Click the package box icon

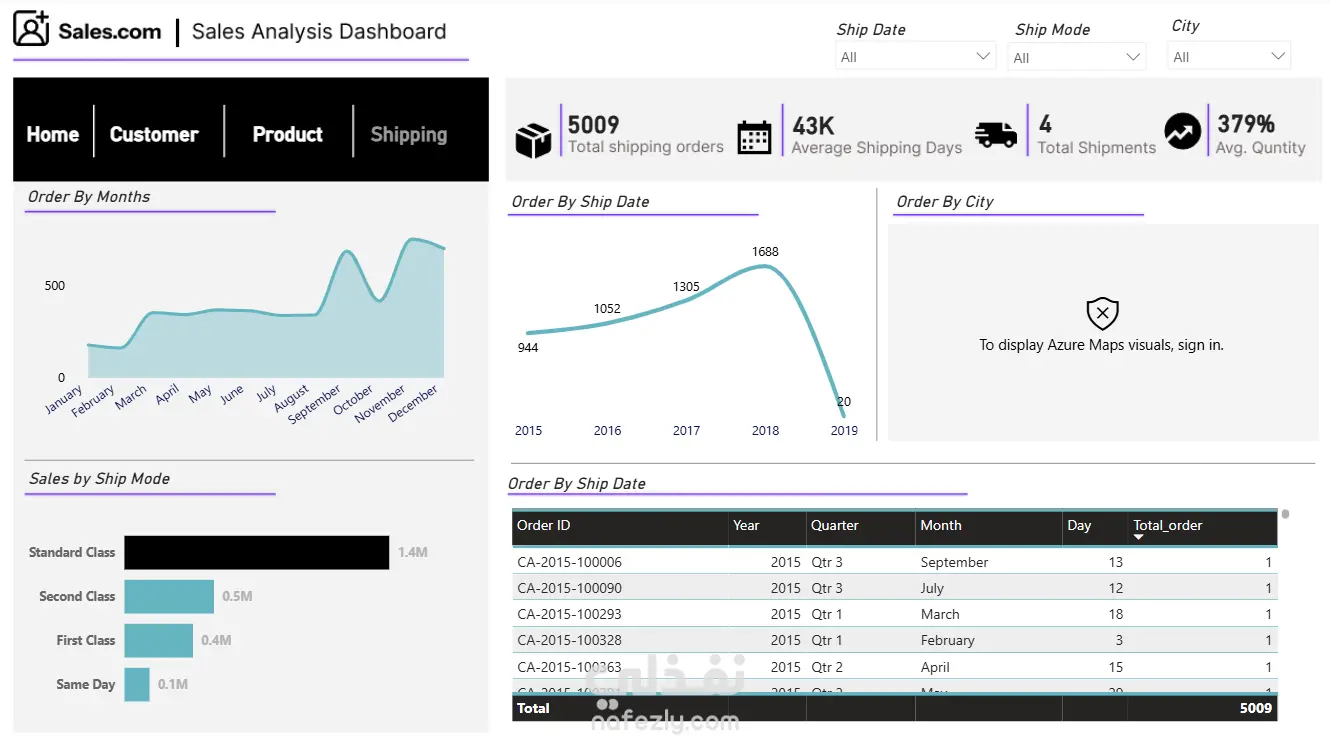(533, 141)
